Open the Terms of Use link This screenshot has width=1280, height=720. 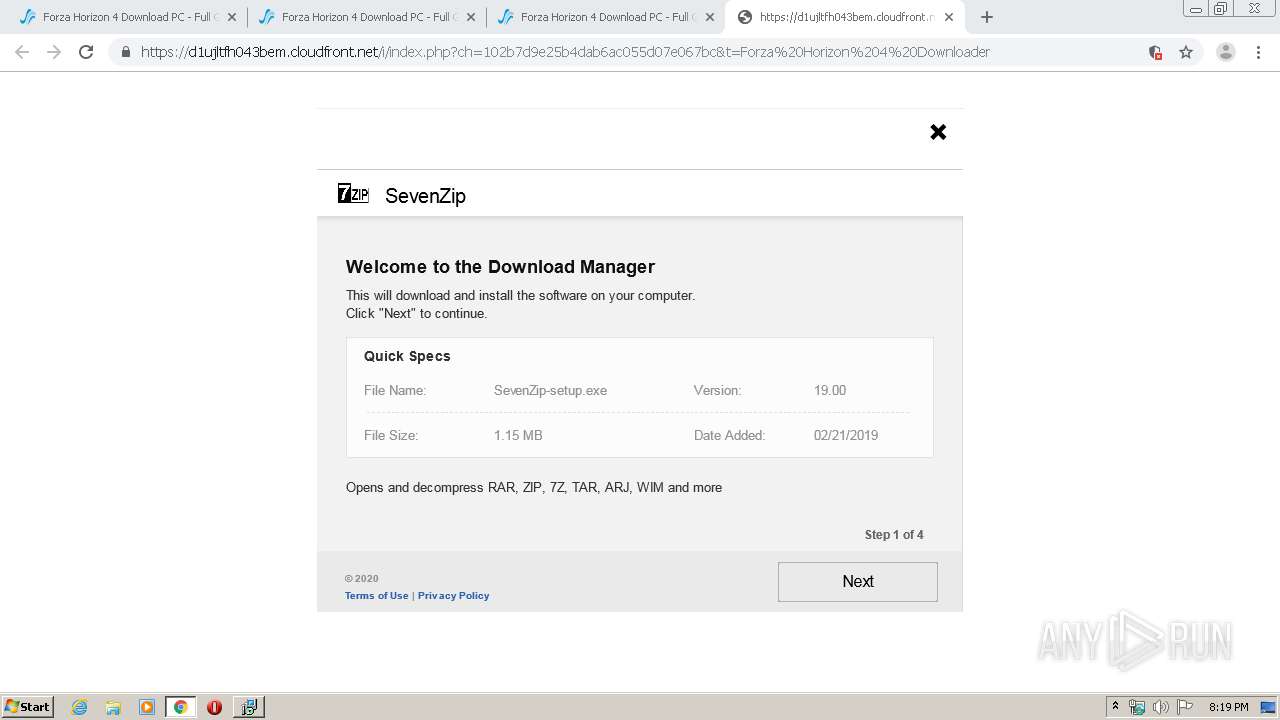377,596
